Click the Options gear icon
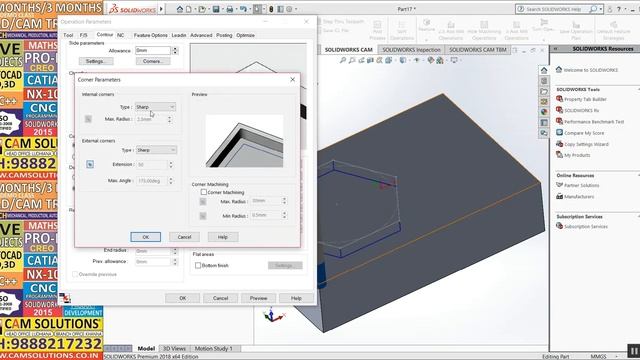This screenshot has height=360, width=640. coord(289,9)
